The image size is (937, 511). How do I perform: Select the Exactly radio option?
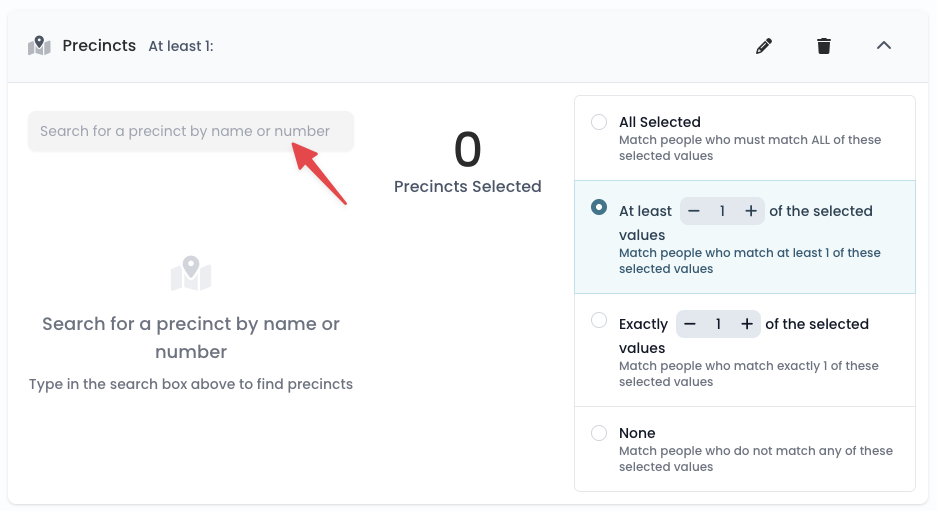pyautogui.click(x=599, y=320)
